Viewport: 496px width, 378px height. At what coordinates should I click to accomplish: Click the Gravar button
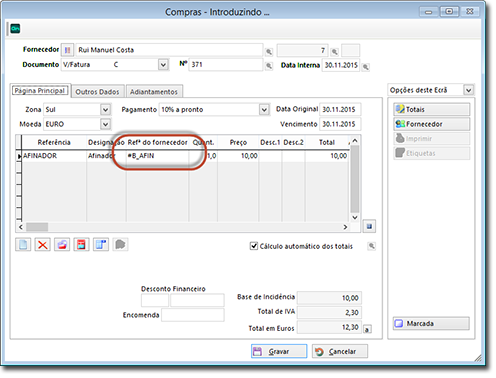(279, 351)
